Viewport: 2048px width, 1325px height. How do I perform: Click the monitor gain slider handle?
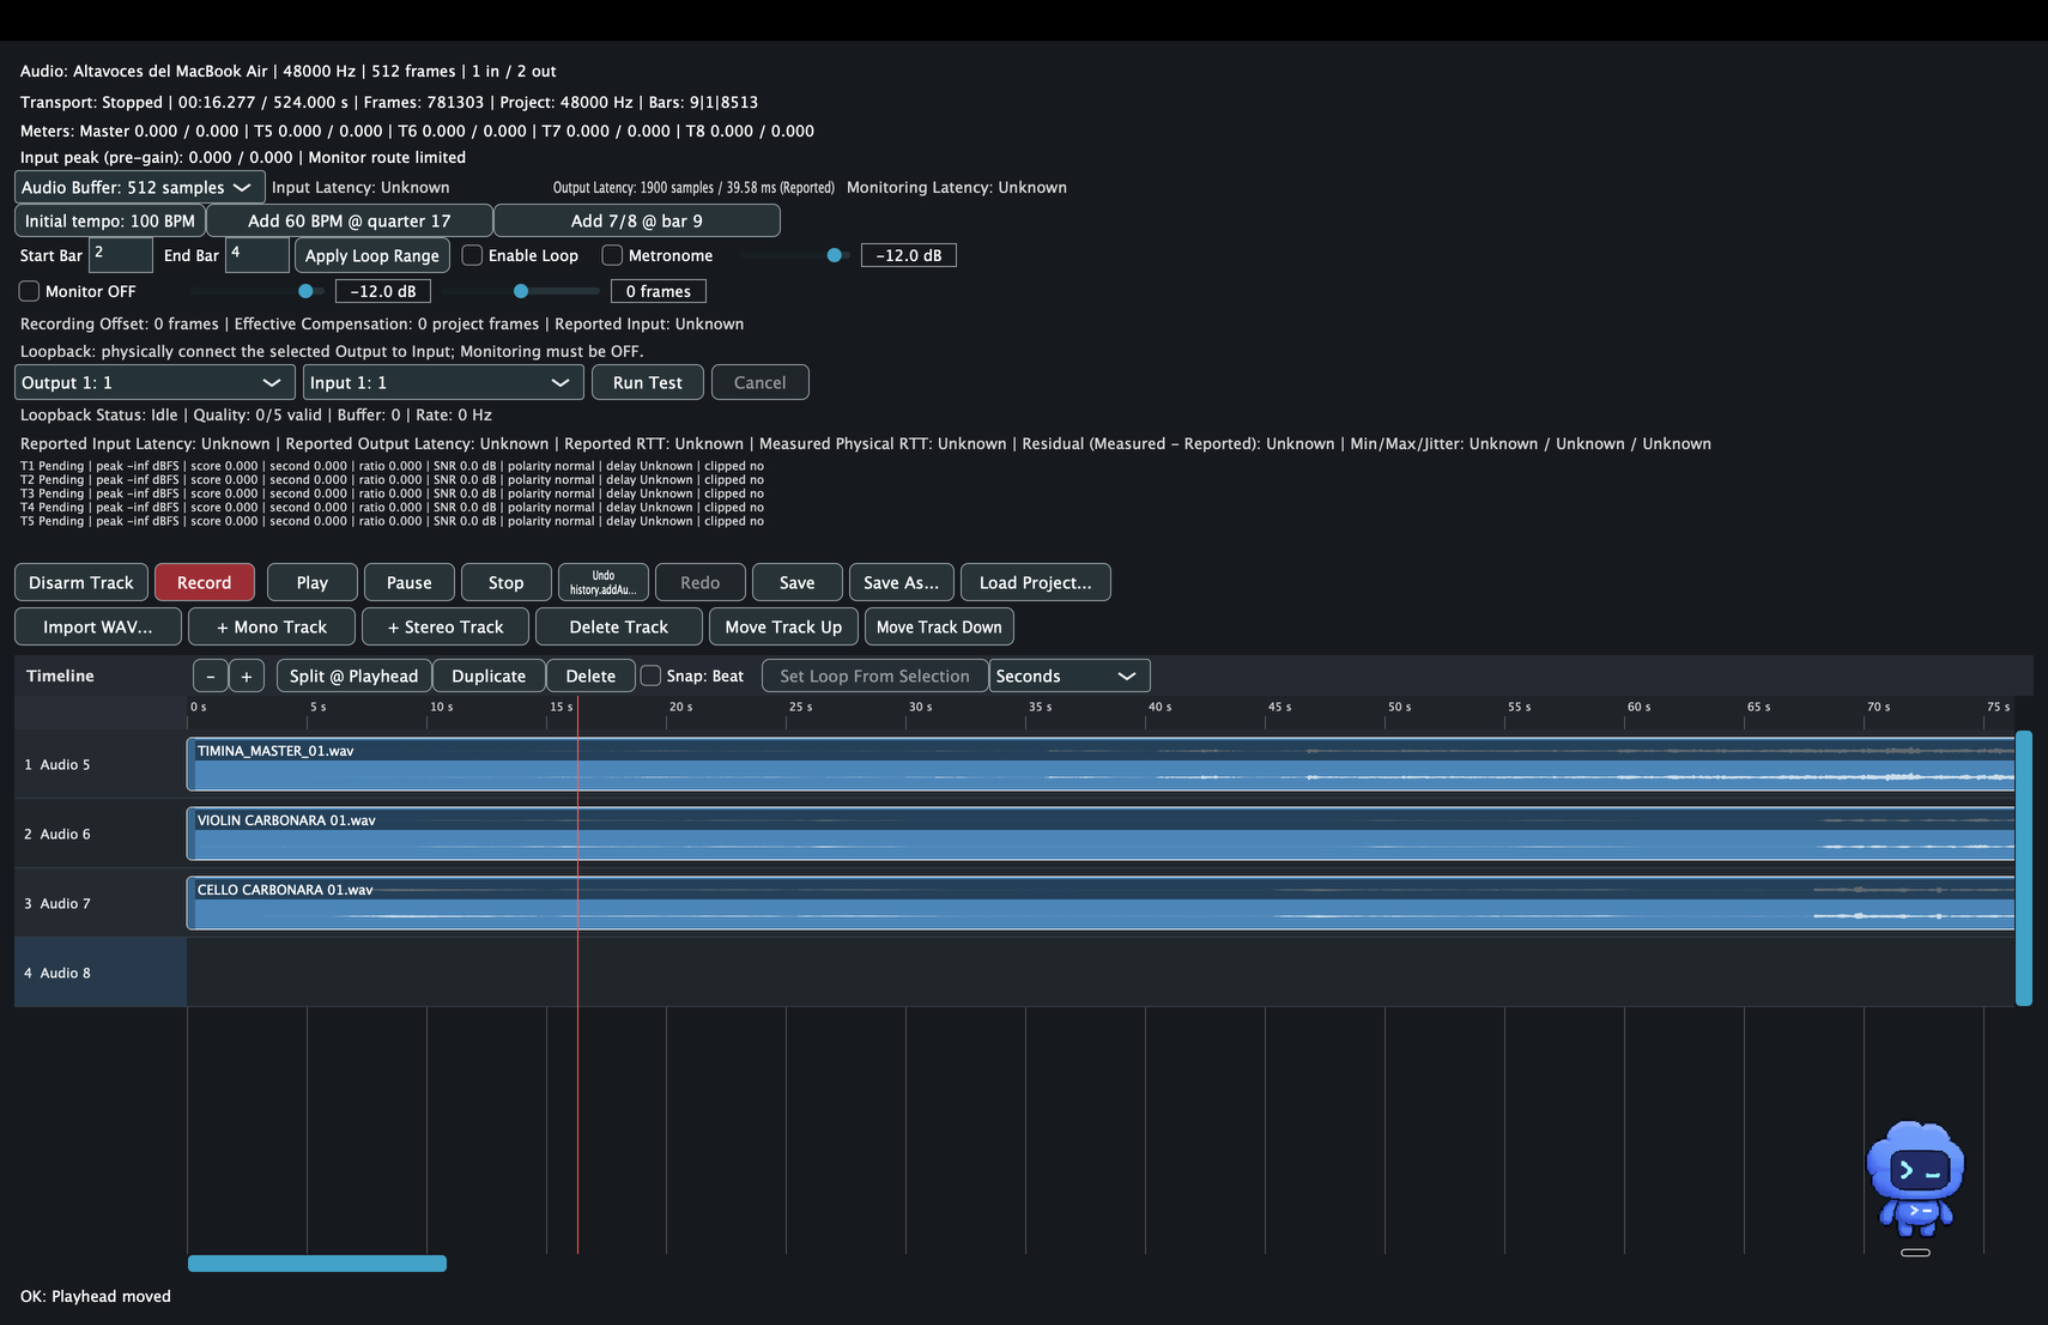(306, 291)
